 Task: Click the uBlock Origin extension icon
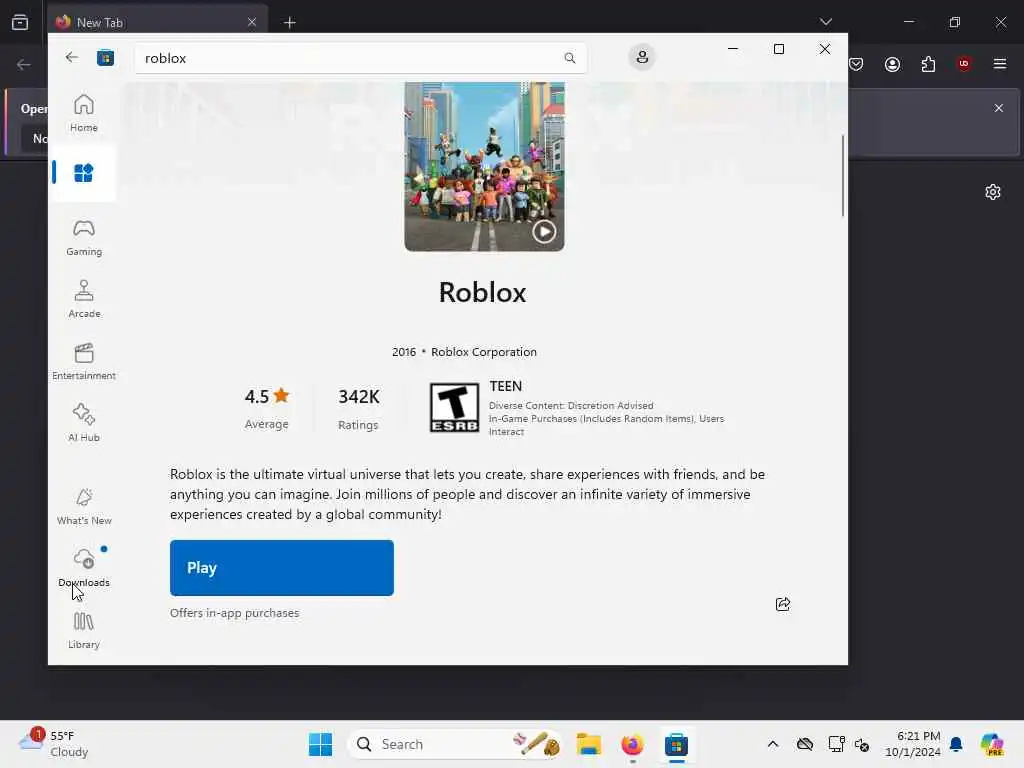[x=964, y=64]
